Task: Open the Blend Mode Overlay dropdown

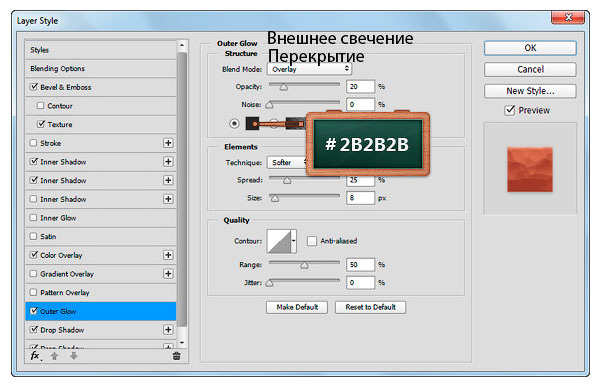Action: pos(309,69)
